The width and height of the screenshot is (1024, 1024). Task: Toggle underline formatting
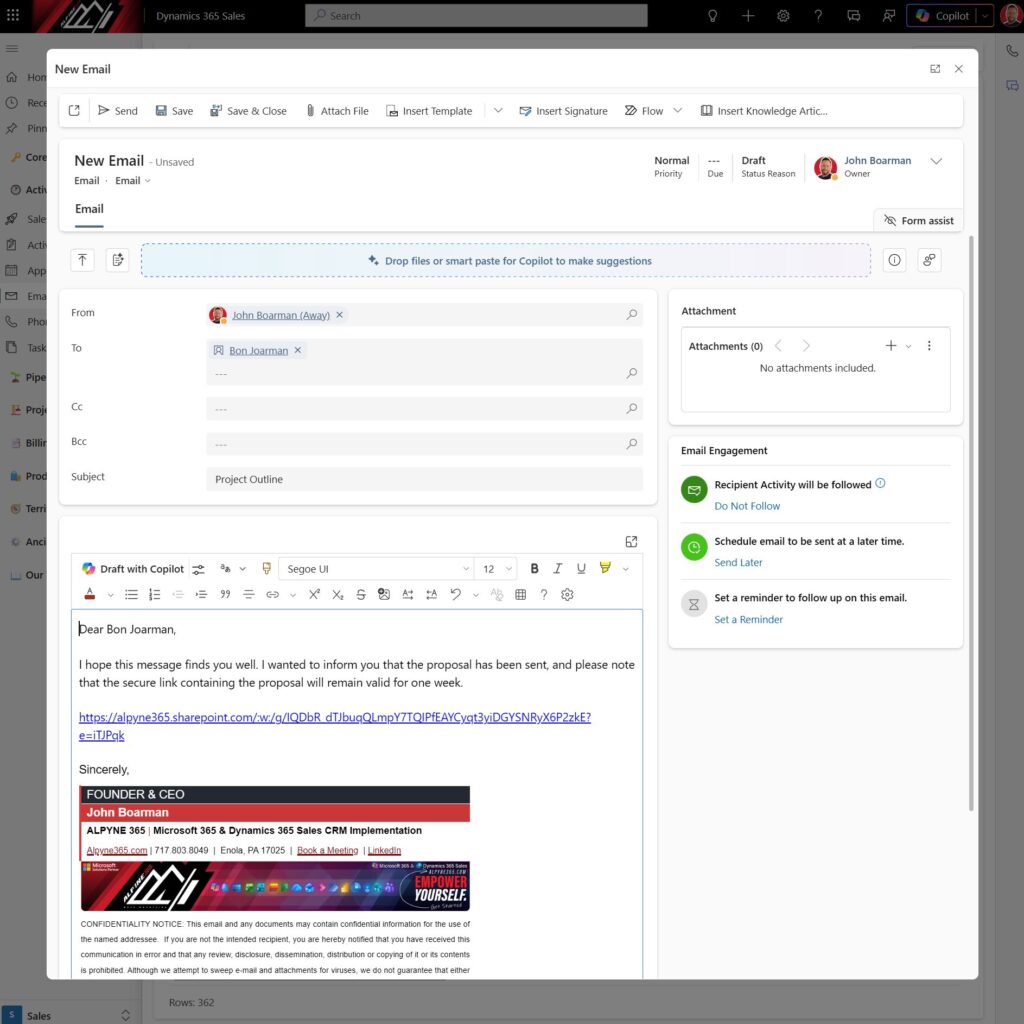click(581, 568)
